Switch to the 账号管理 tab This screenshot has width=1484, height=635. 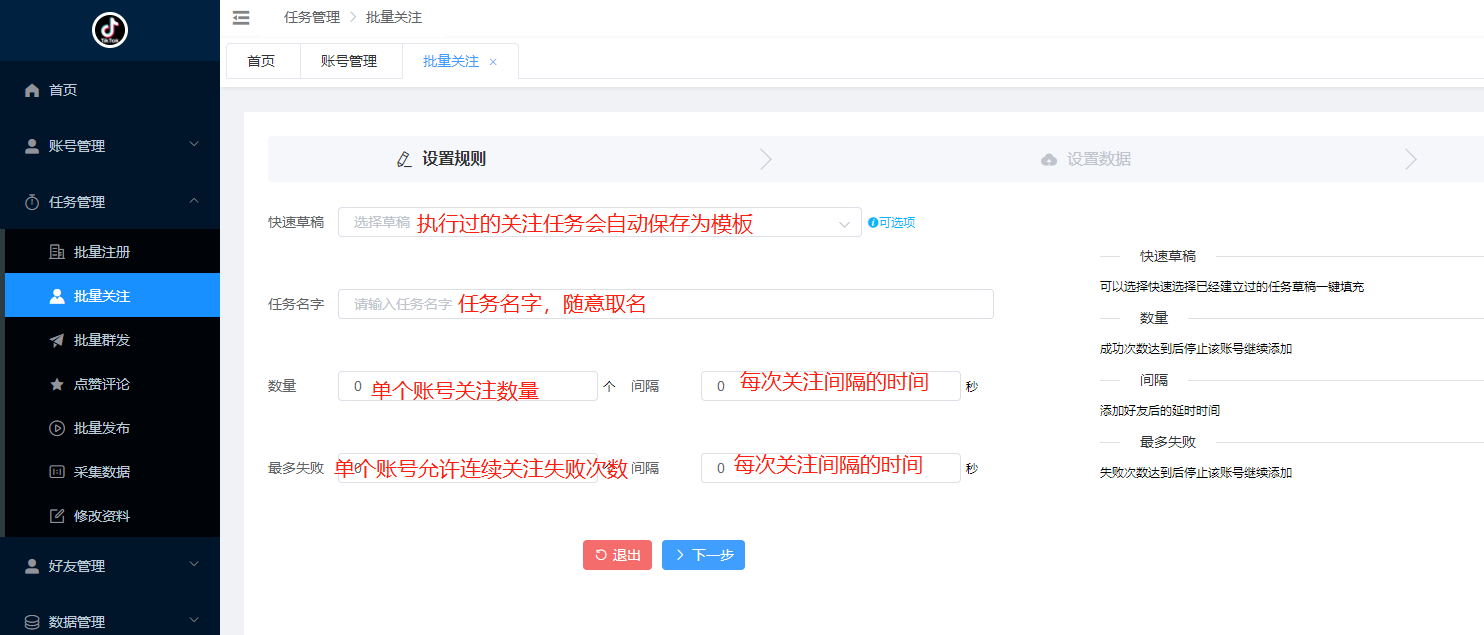[349, 61]
